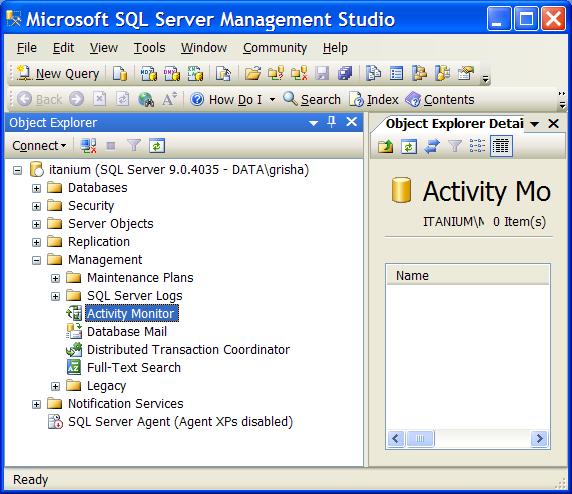
Task: Expand the SQL Server Logs folder
Action: 55,296
